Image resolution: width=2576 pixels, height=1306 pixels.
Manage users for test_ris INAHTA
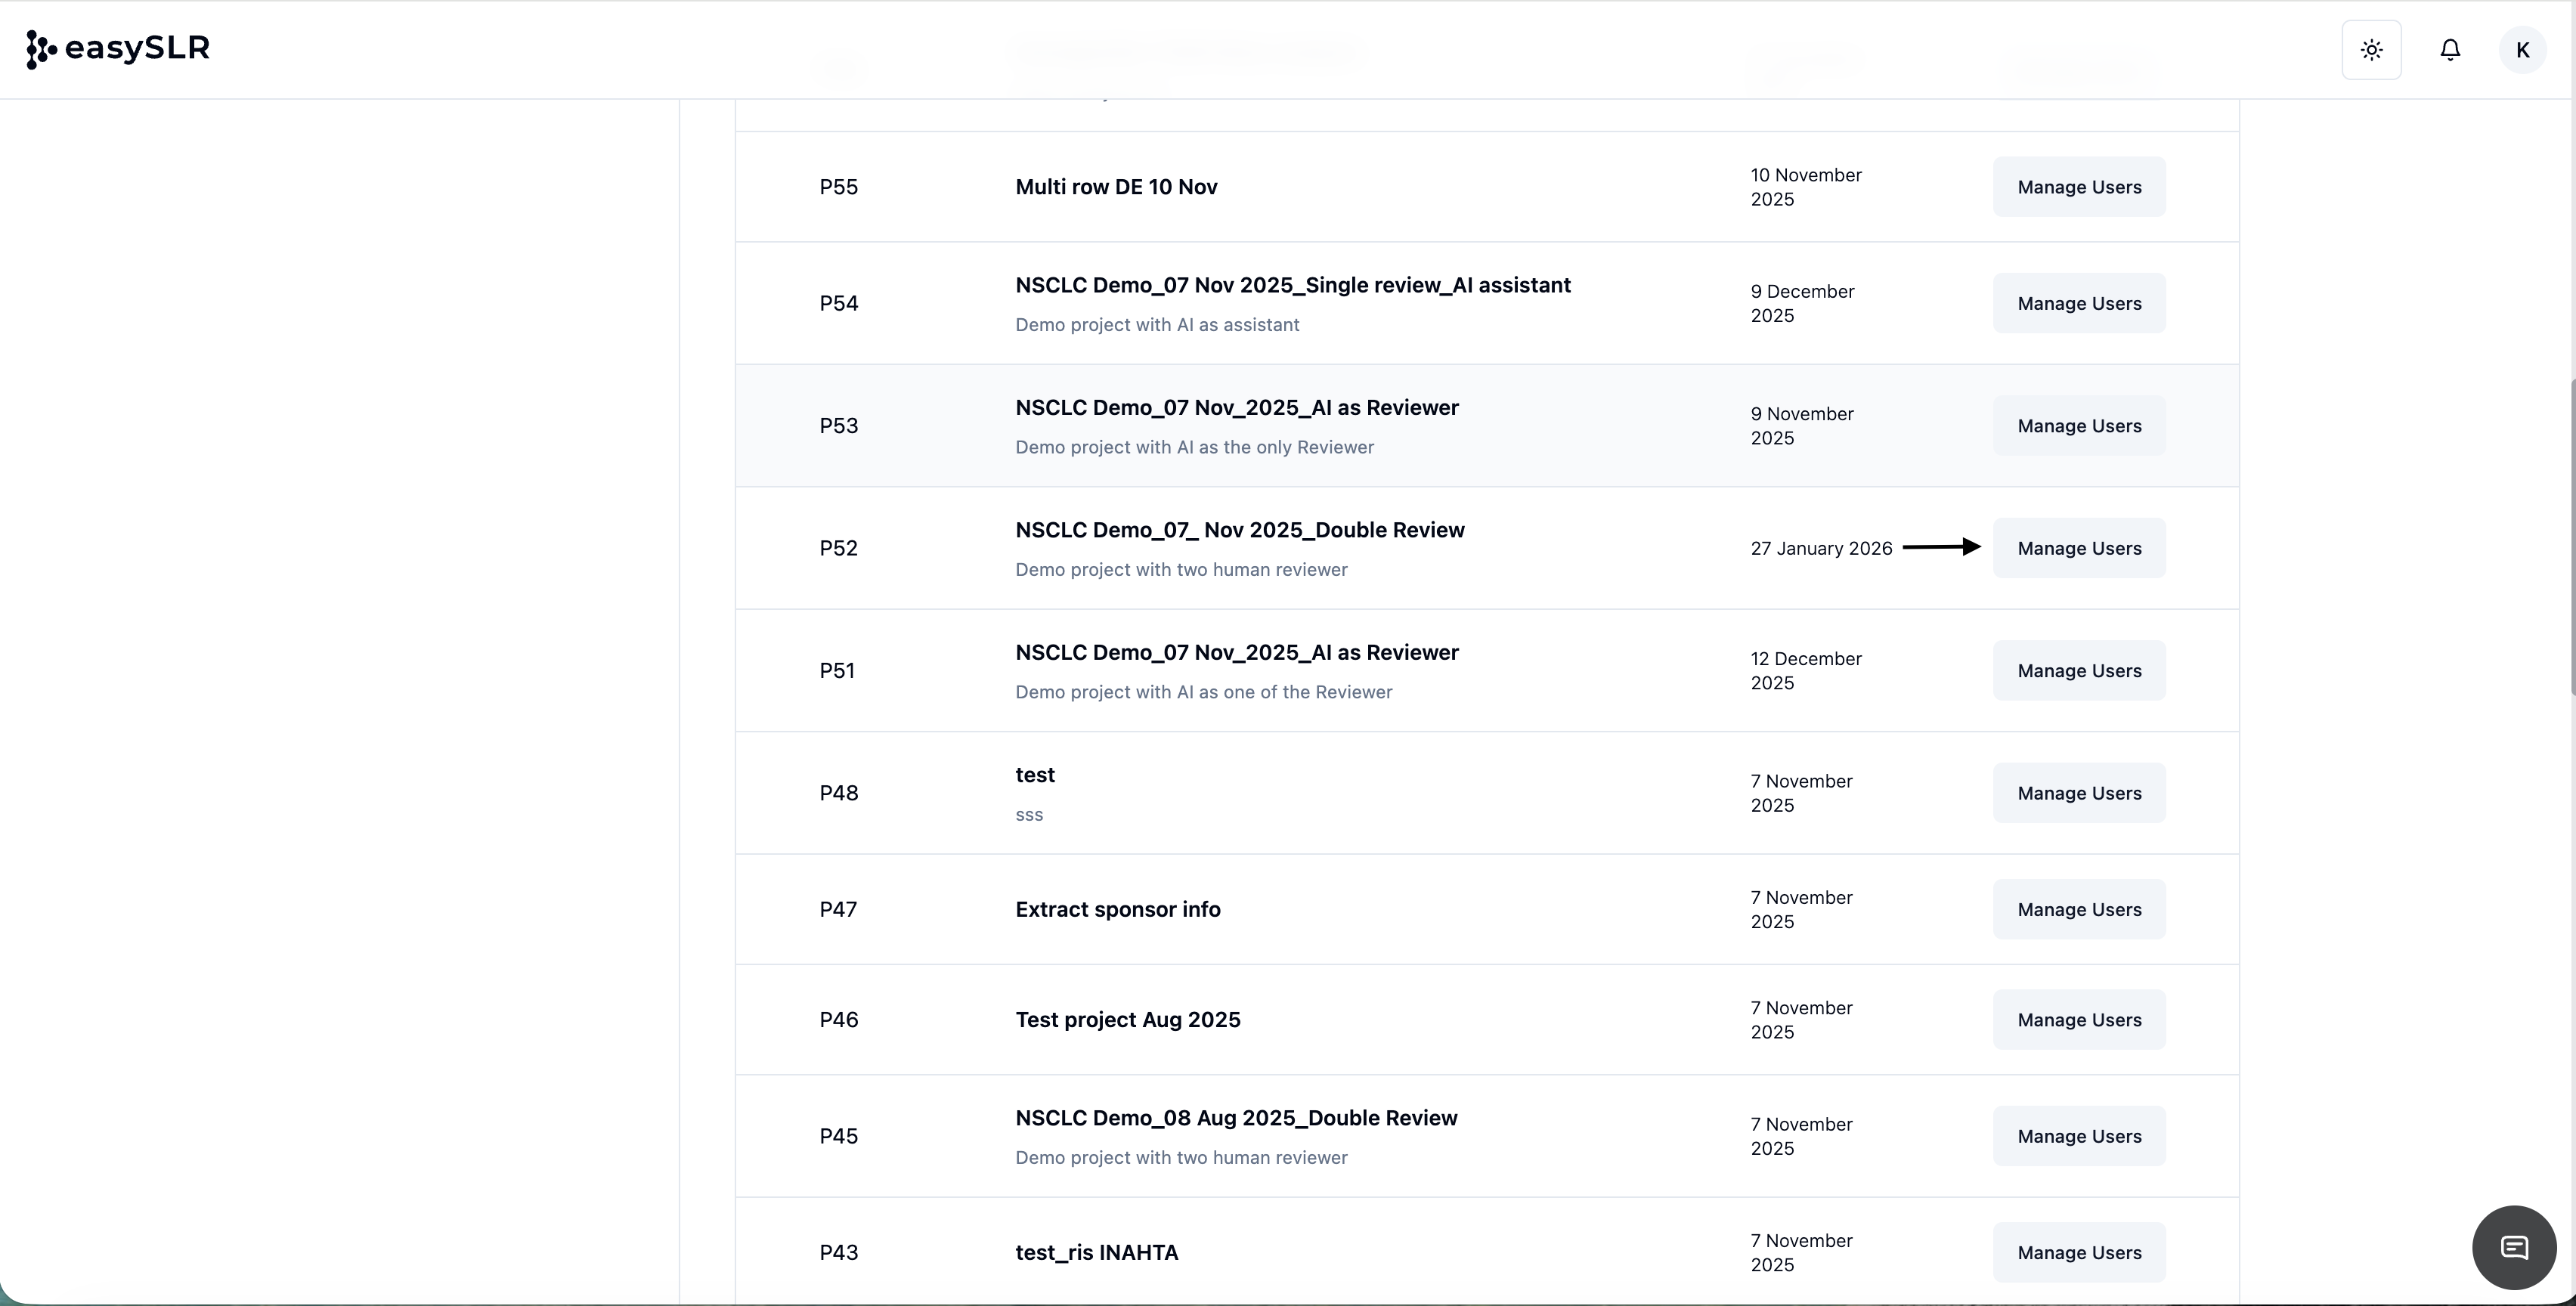[x=2078, y=1253]
